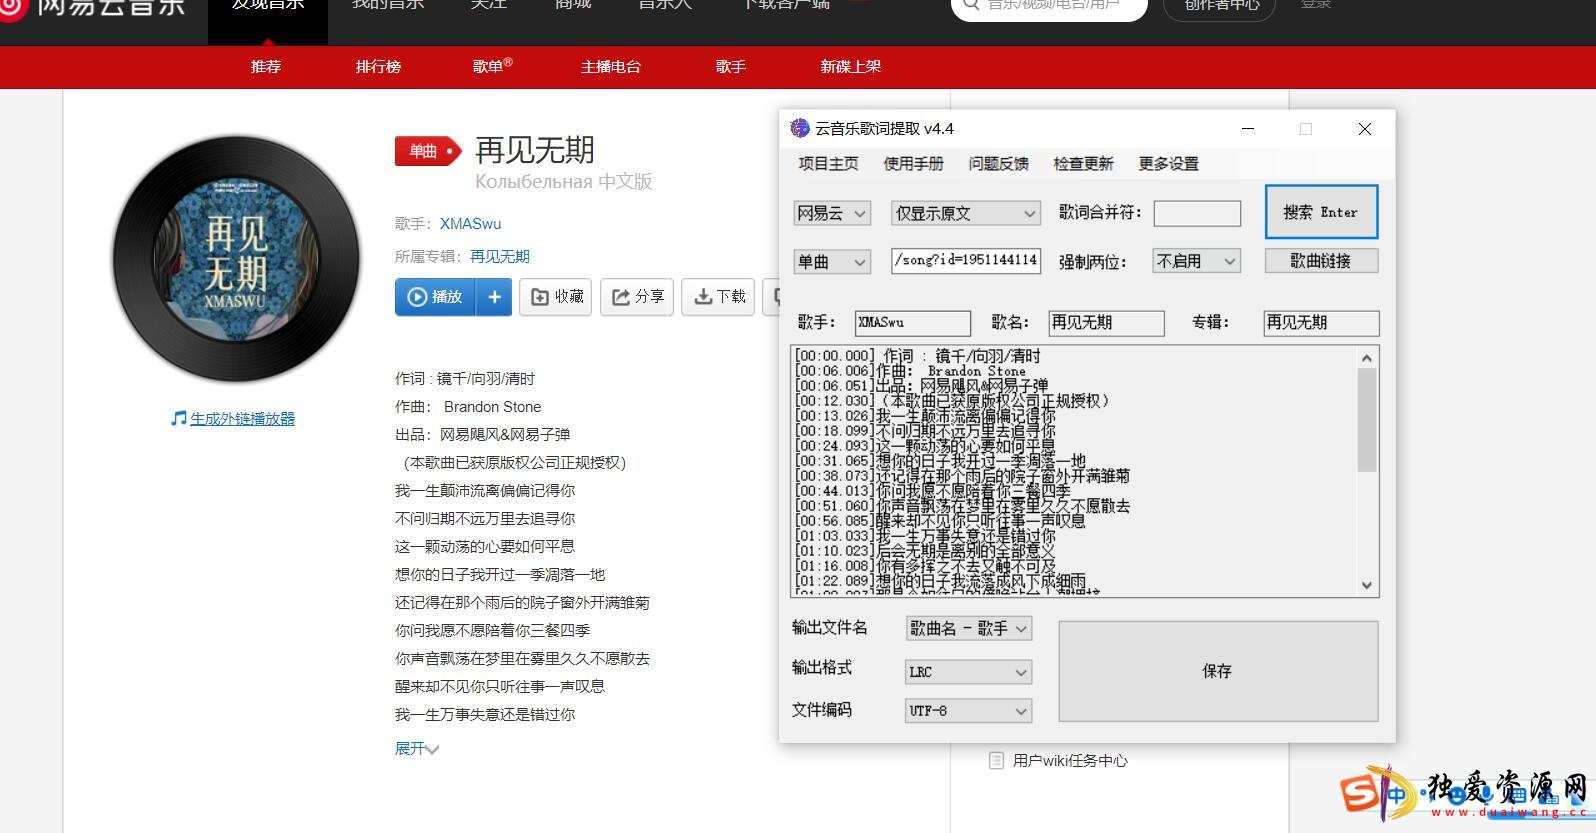The height and width of the screenshot is (833, 1596).
Task: Click the search magnifier icon
Action: point(970,6)
